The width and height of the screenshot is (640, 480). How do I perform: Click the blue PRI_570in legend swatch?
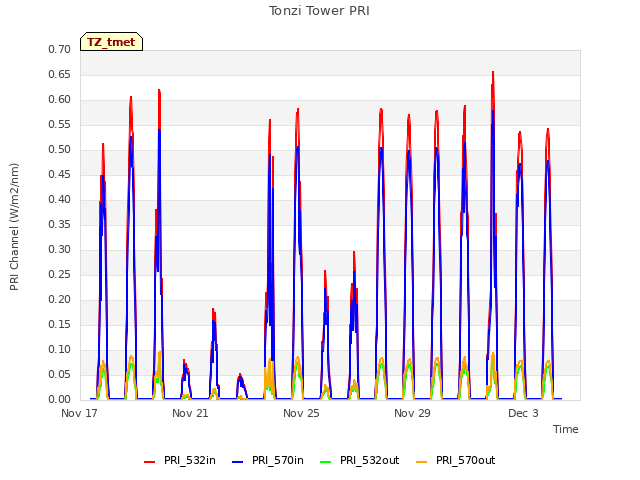point(238,462)
